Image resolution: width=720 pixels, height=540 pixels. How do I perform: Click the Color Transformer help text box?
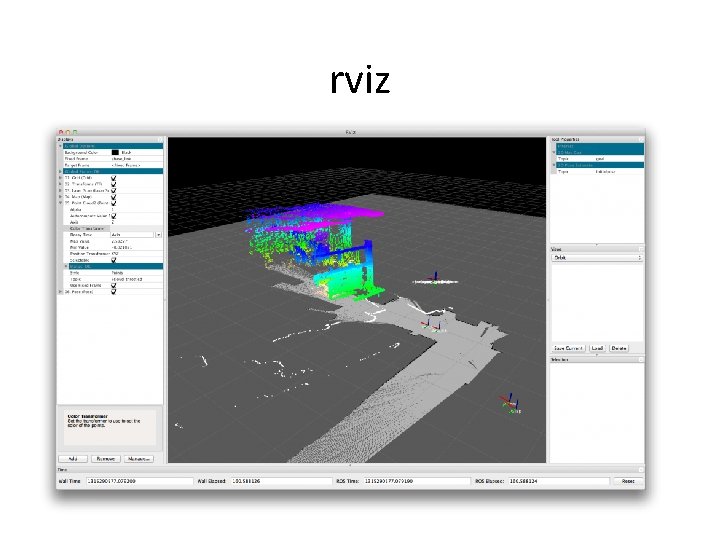(110, 427)
